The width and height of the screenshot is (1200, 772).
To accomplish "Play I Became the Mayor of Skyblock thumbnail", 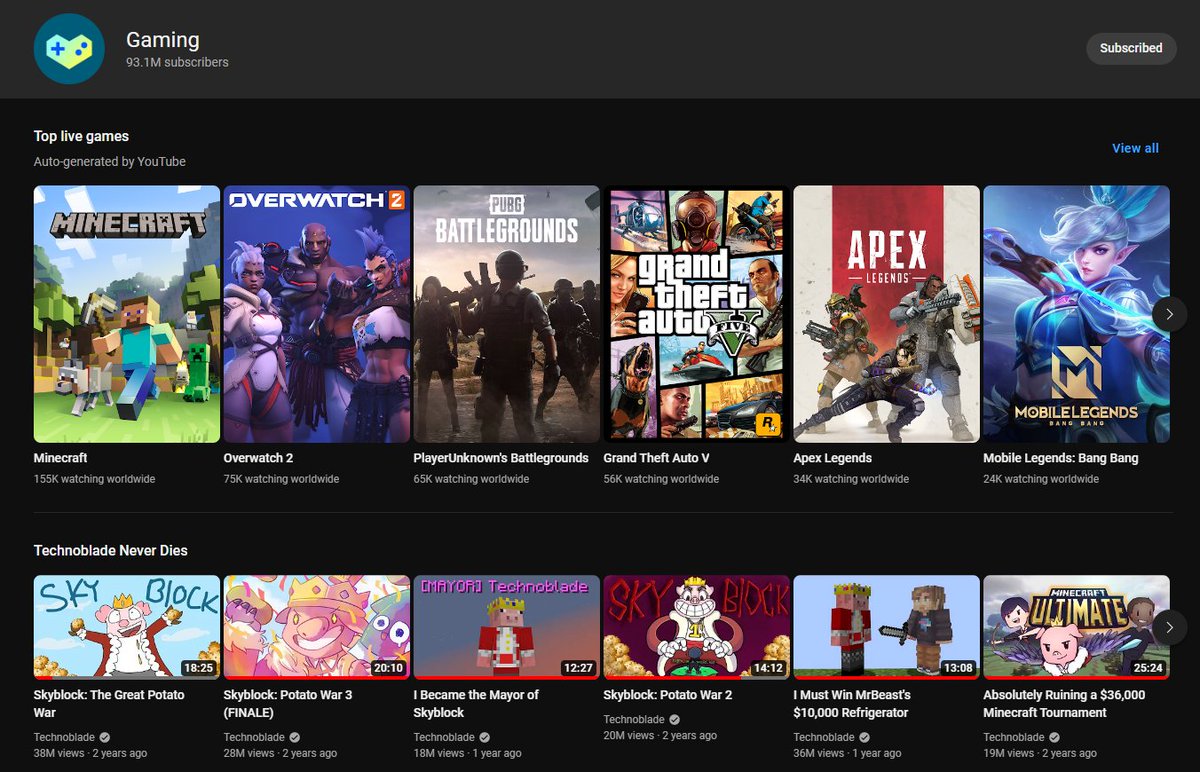I will [x=507, y=627].
